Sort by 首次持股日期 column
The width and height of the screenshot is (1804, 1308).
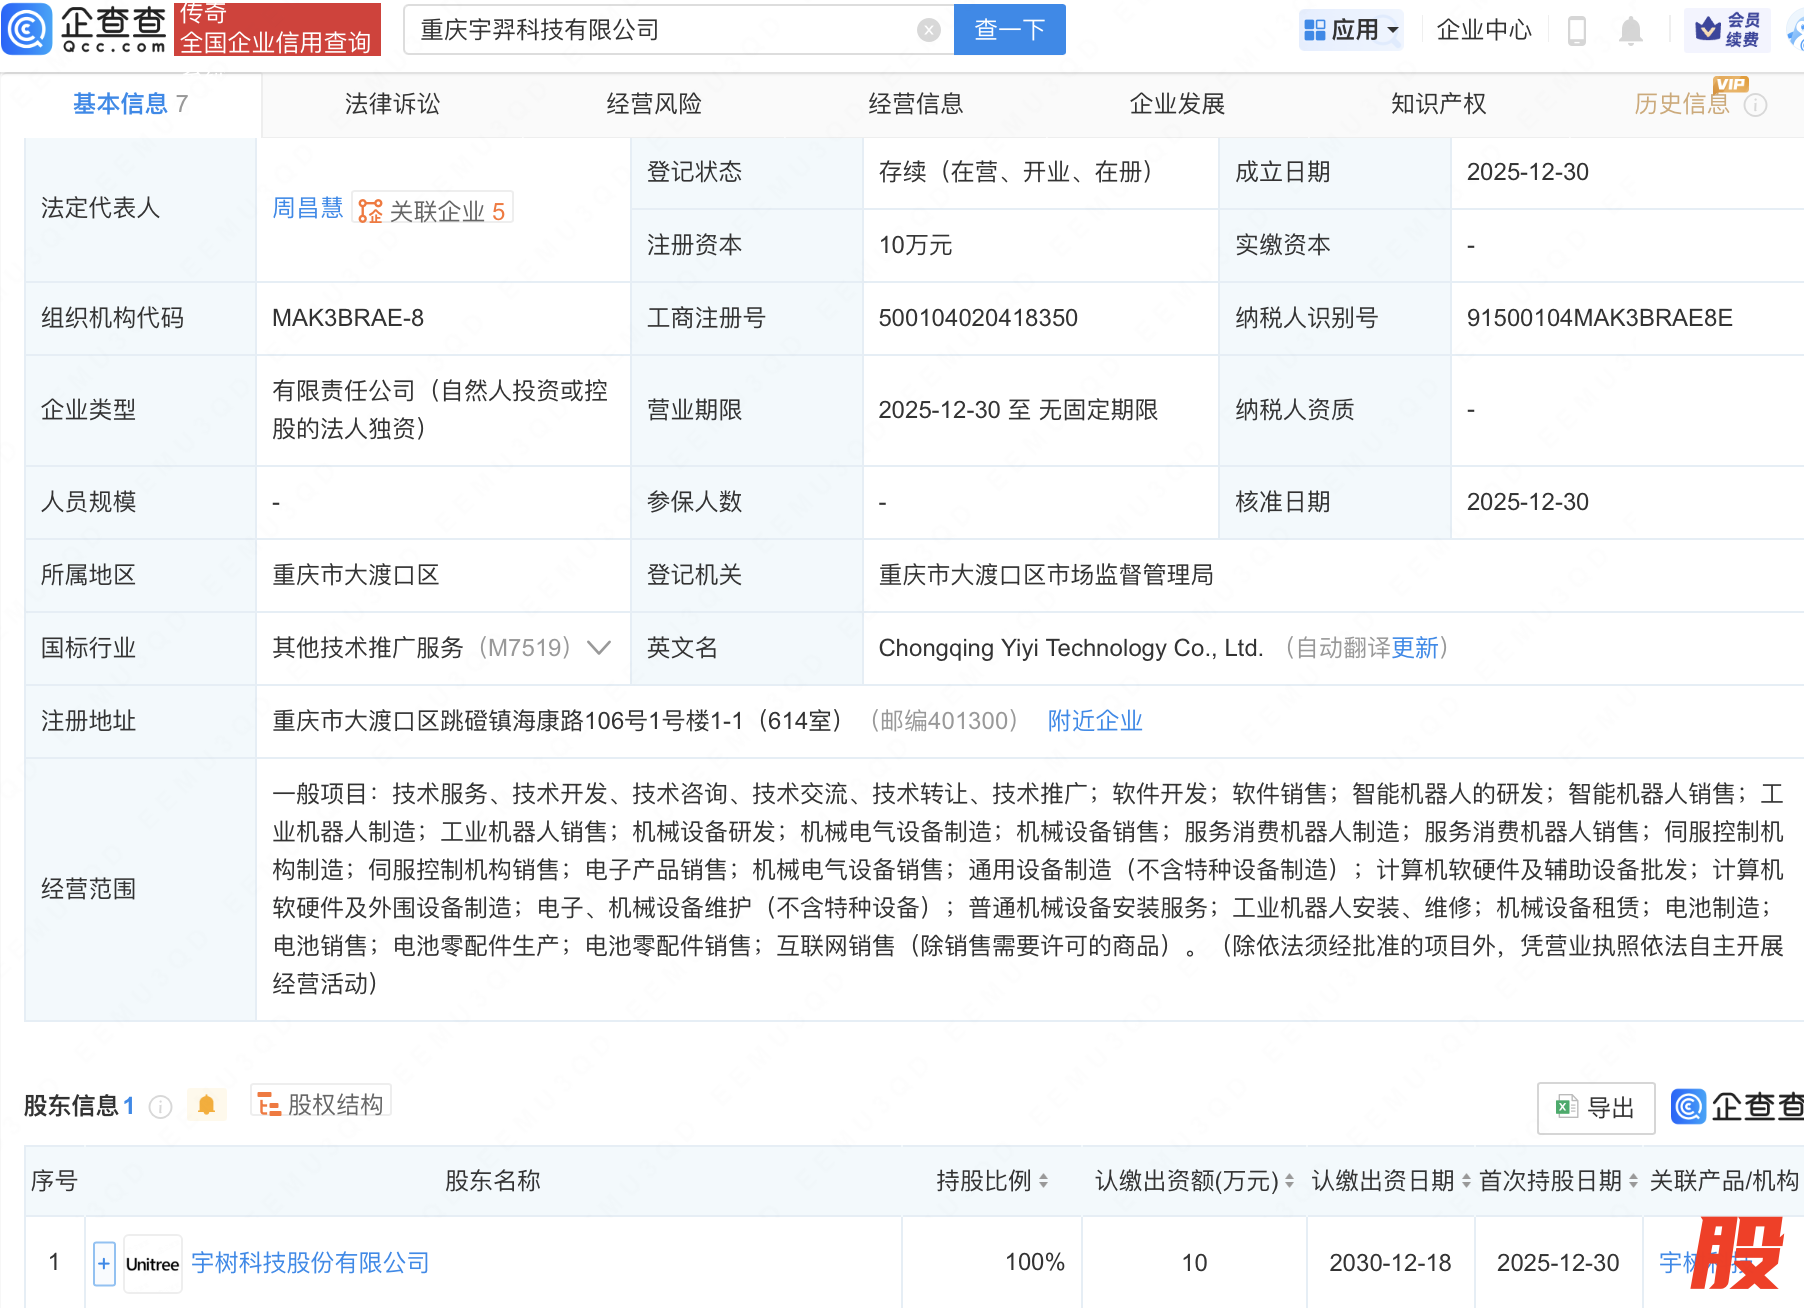click(1633, 1181)
